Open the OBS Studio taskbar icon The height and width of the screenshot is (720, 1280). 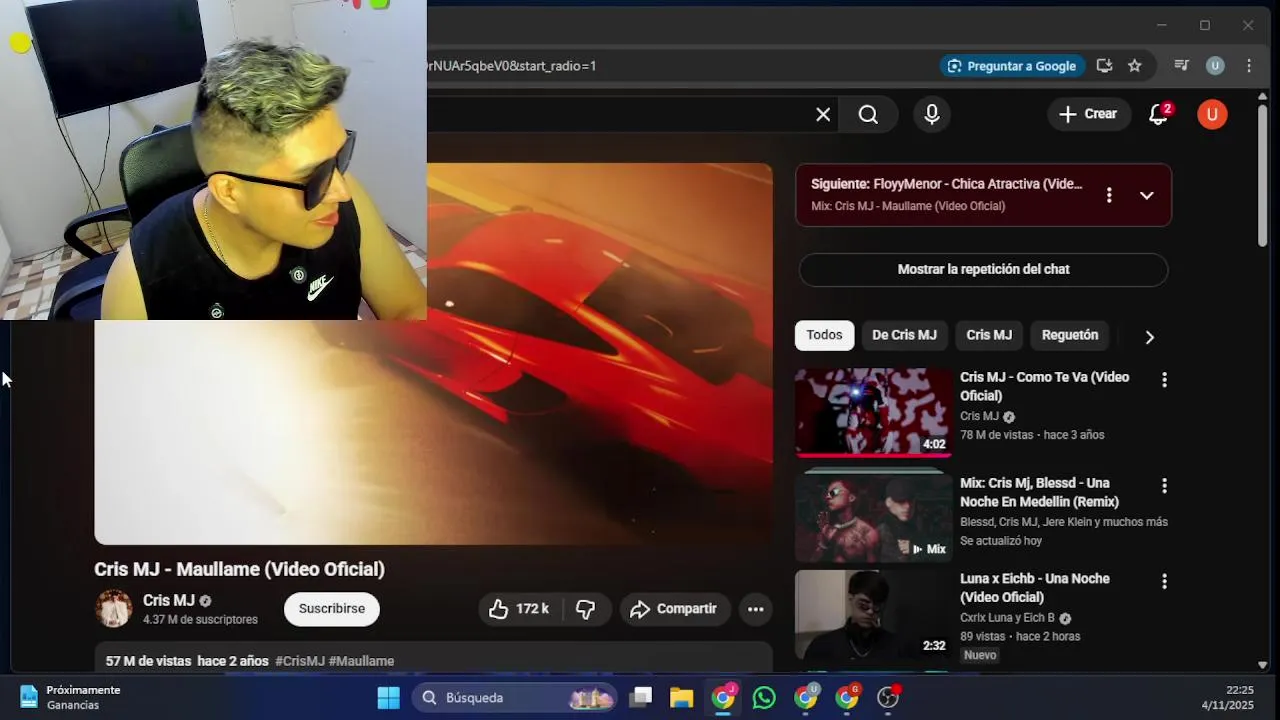click(888, 697)
